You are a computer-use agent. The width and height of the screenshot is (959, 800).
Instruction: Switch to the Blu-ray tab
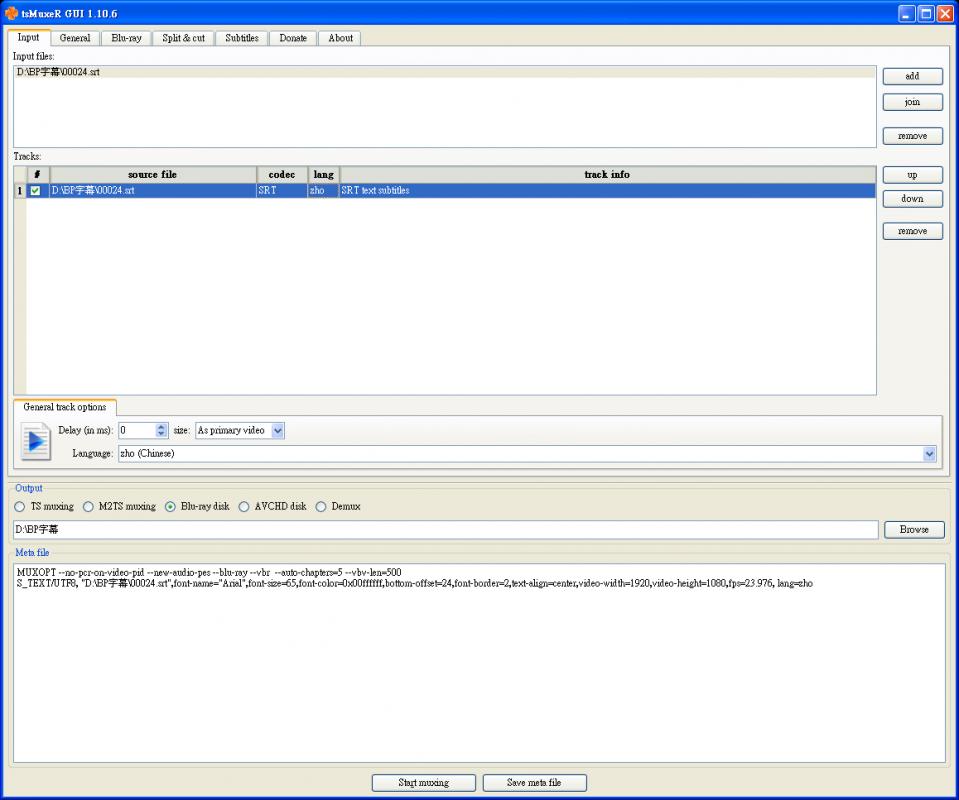tap(126, 37)
